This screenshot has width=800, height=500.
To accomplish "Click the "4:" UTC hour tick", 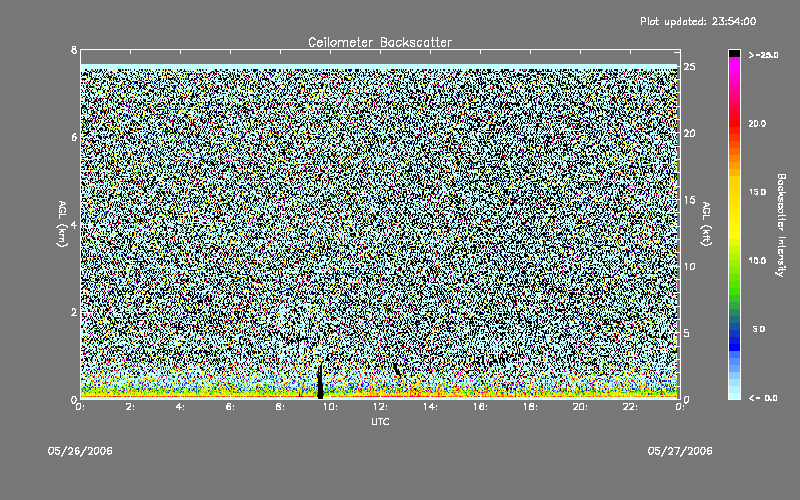I will click(180, 407).
